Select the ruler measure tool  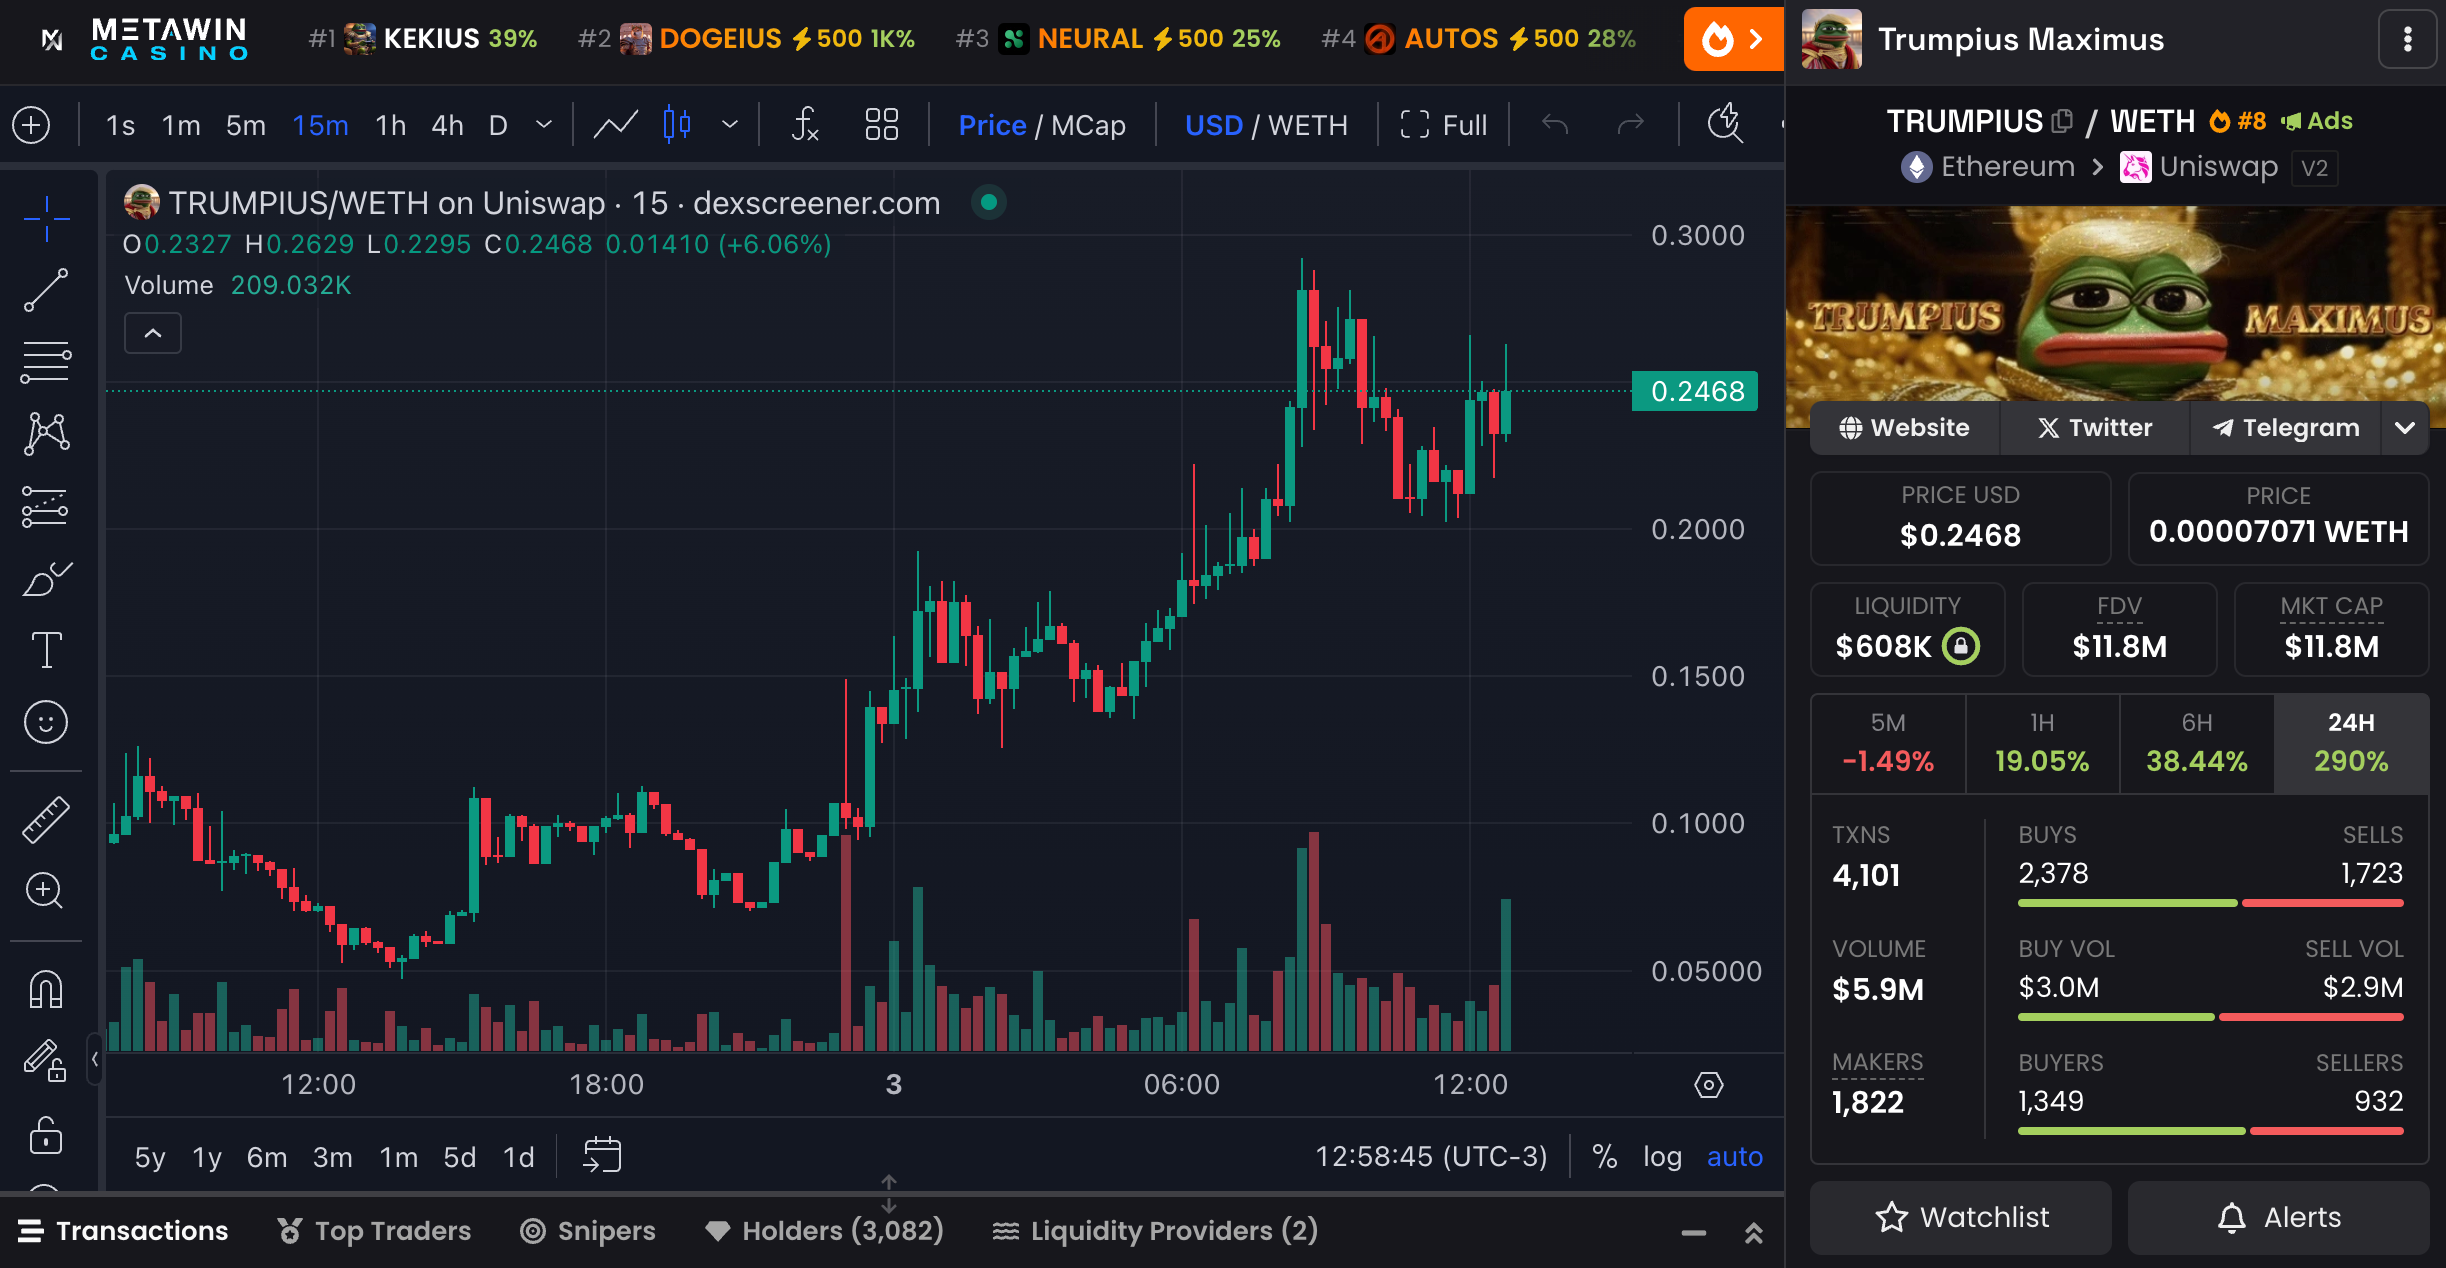pyautogui.click(x=46, y=819)
